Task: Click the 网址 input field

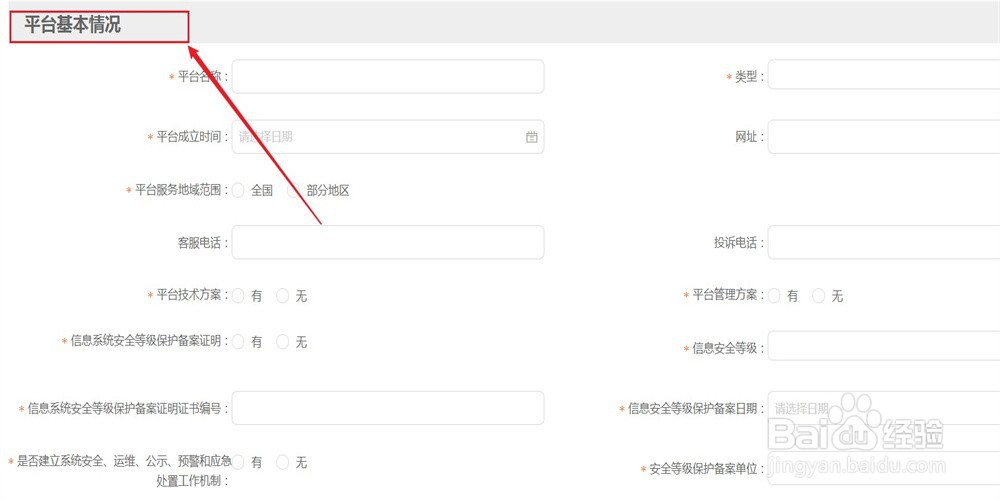Action: click(884, 136)
